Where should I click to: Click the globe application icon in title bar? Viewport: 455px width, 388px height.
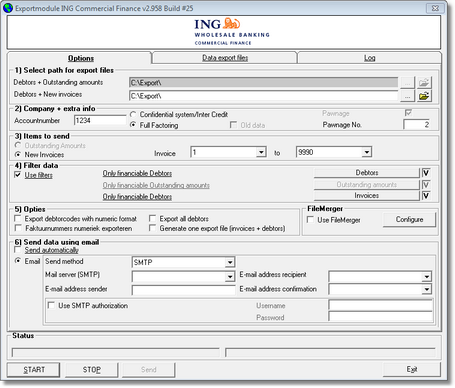[8, 8]
